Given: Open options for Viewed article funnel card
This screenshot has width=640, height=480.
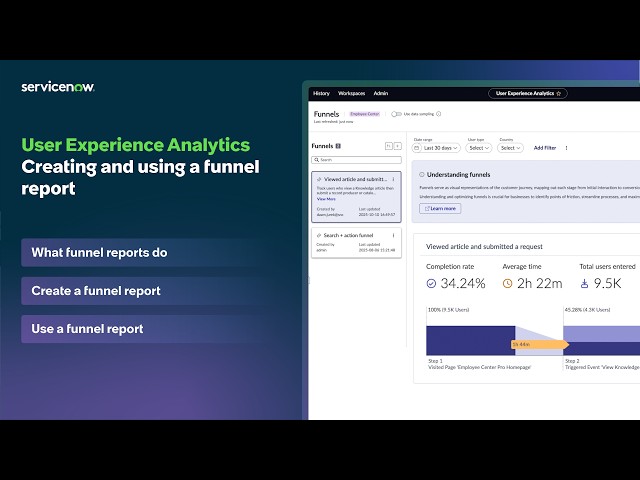Looking at the screenshot, I should [393, 179].
